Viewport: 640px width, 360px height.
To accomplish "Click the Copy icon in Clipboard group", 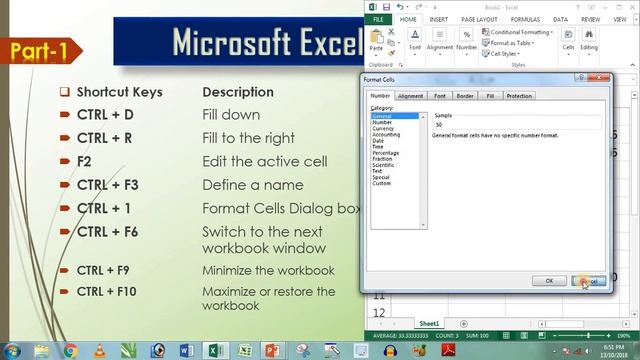I will point(391,42).
